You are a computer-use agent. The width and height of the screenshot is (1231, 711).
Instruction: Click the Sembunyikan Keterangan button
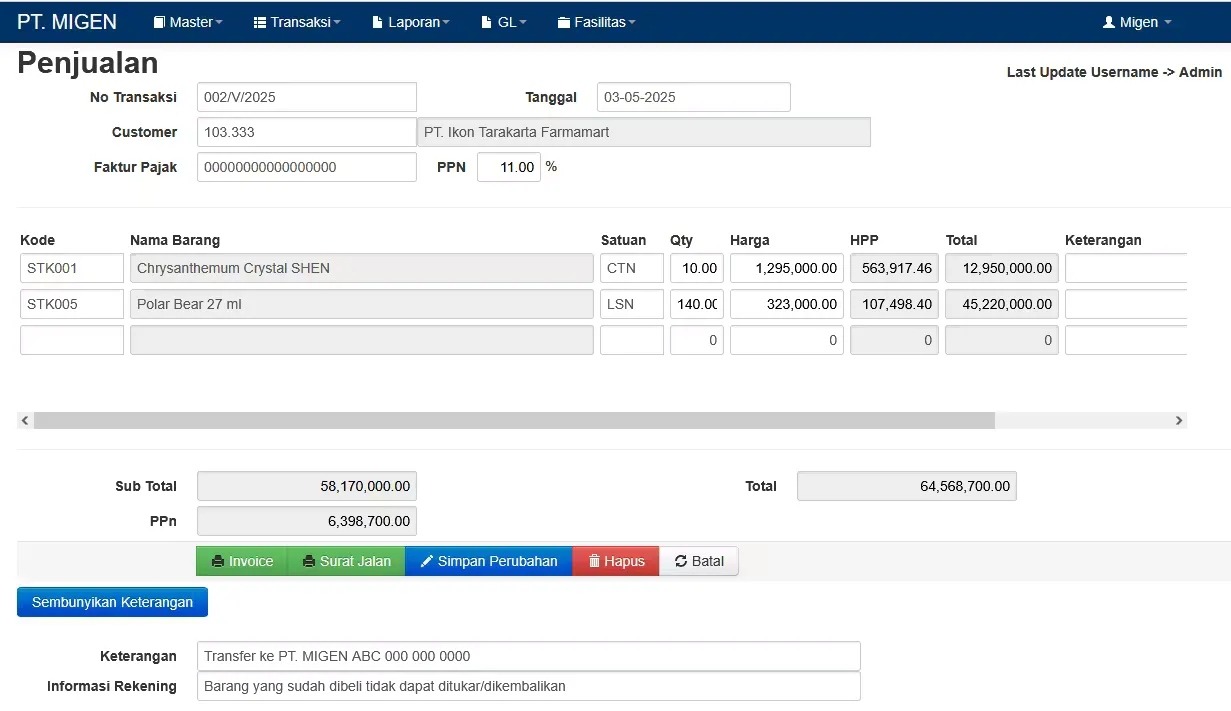[112, 602]
